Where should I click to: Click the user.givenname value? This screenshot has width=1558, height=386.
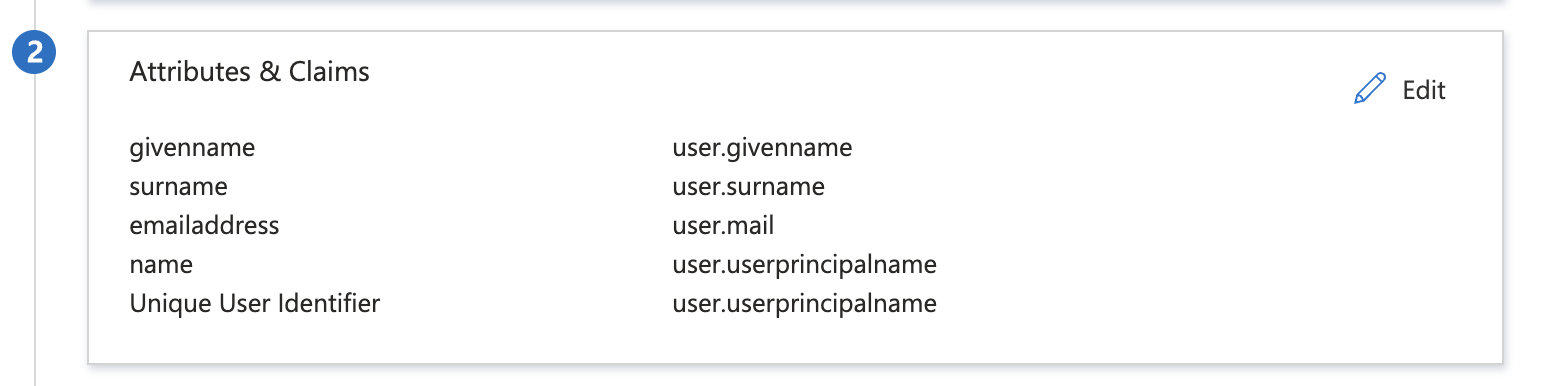click(763, 148)
